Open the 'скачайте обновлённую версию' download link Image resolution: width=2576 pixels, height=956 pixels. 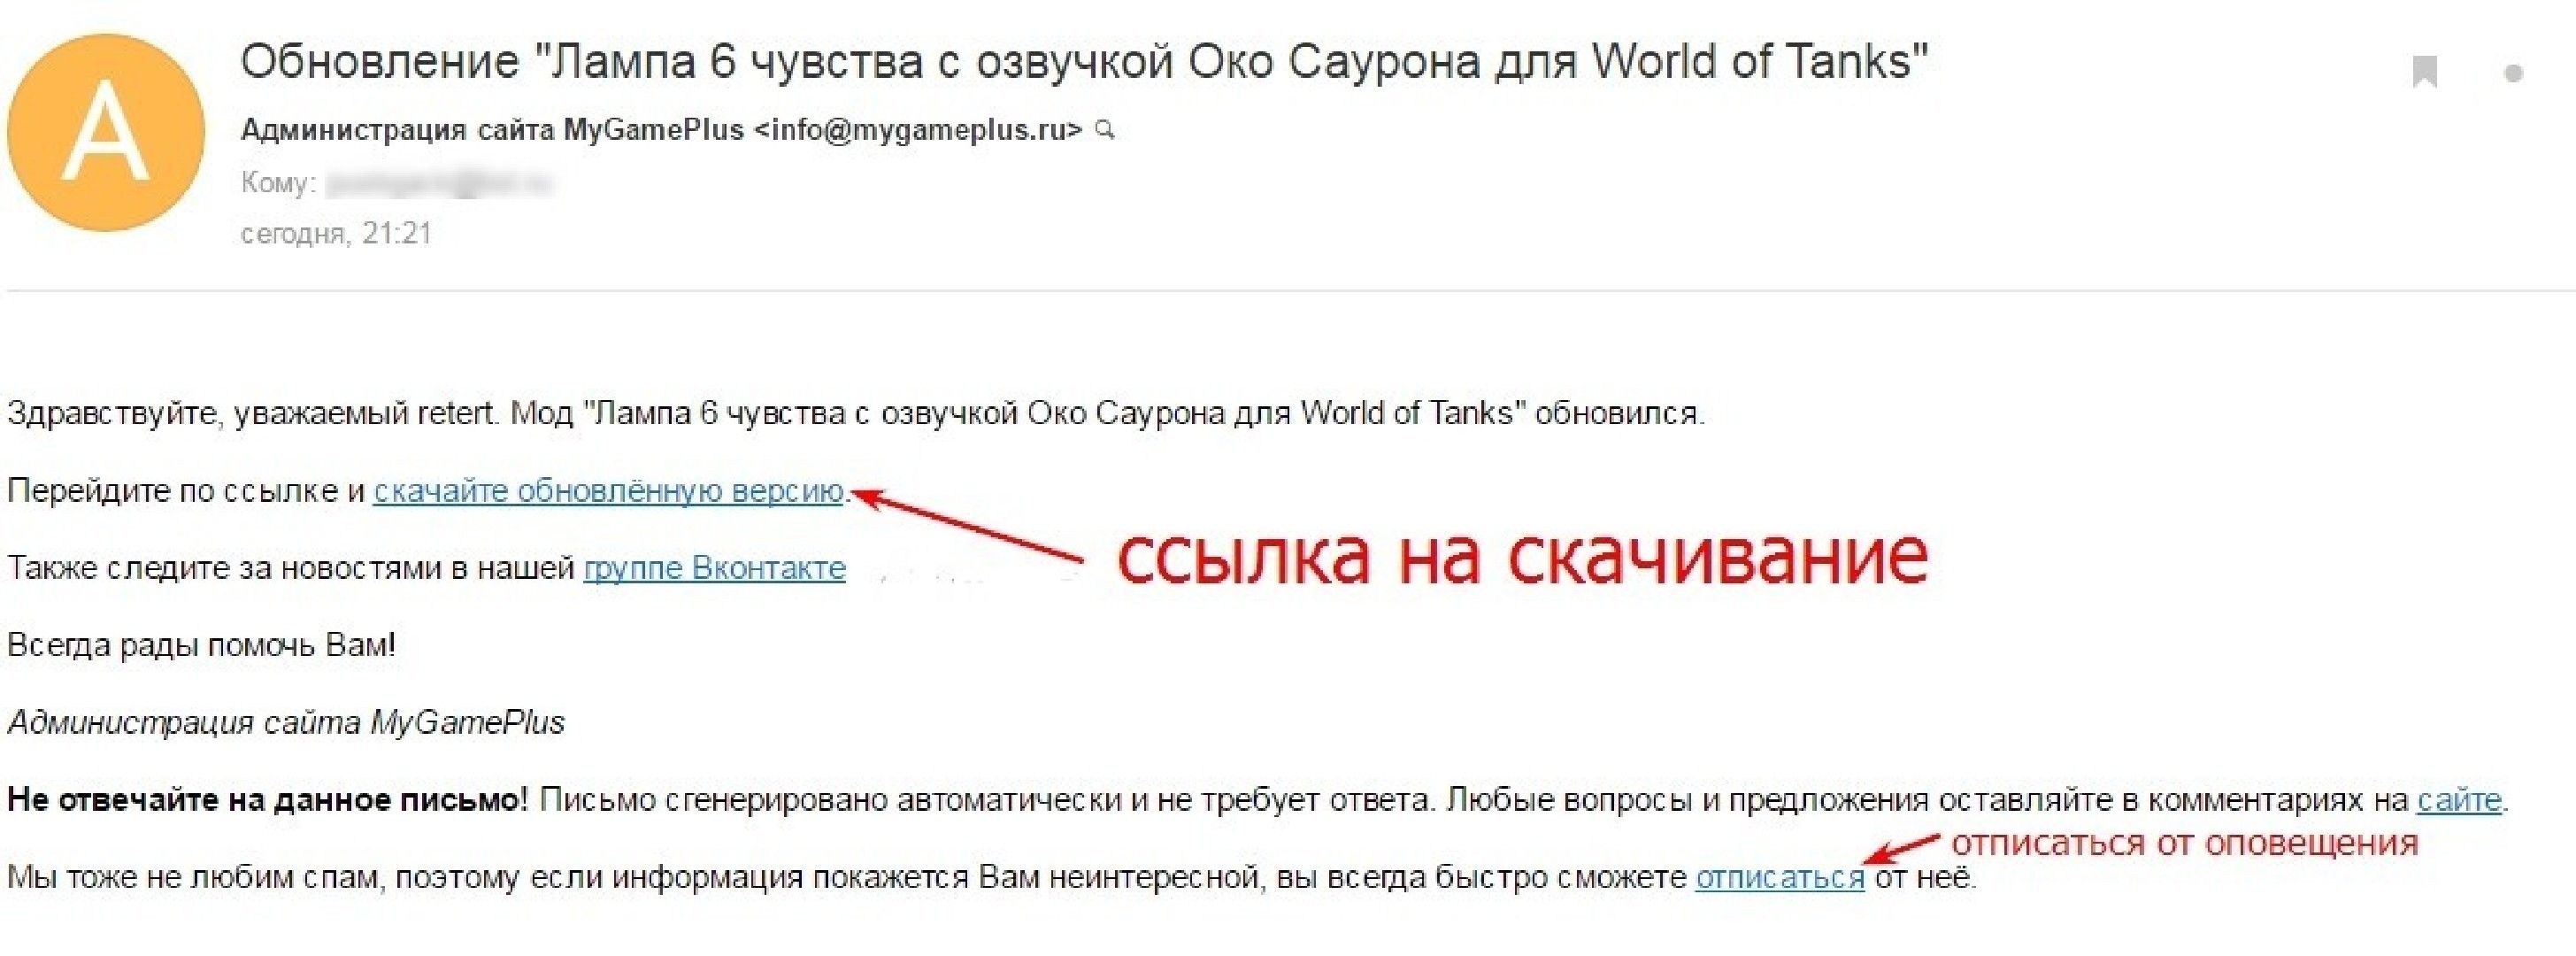point(609,491)
